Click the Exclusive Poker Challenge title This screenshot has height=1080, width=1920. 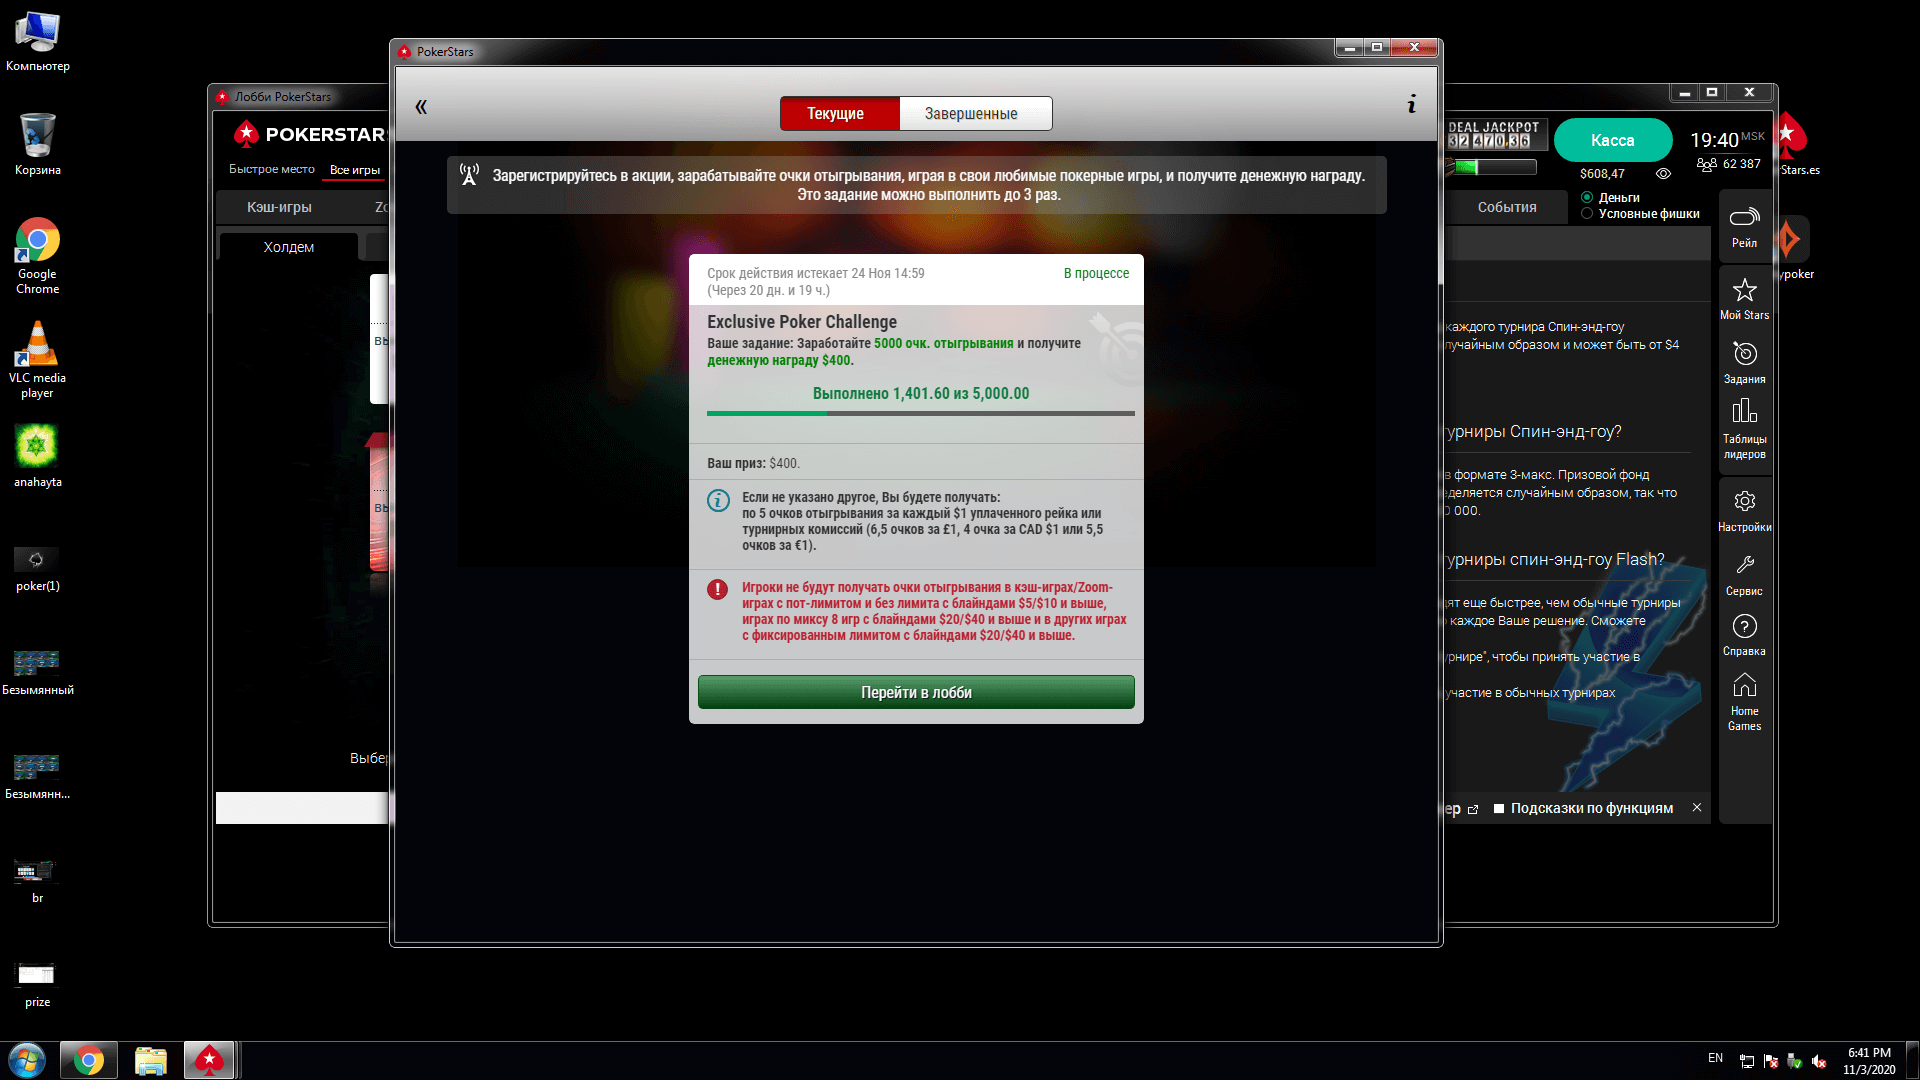[x=802, y=322]
